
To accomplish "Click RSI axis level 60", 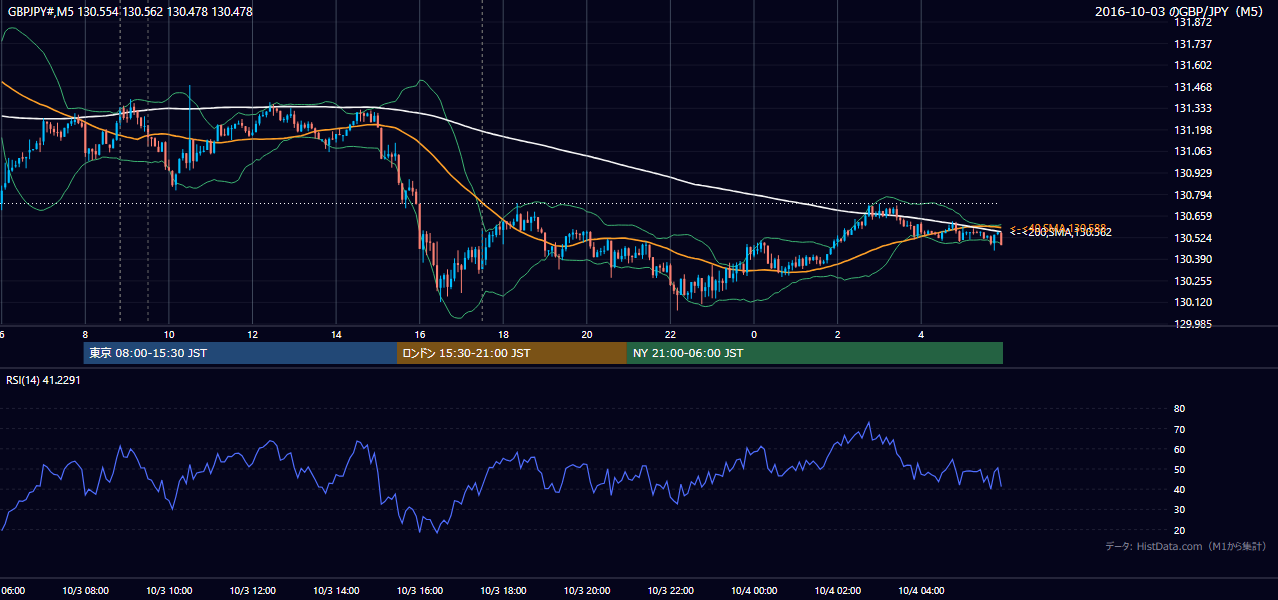I will 1179,449.
